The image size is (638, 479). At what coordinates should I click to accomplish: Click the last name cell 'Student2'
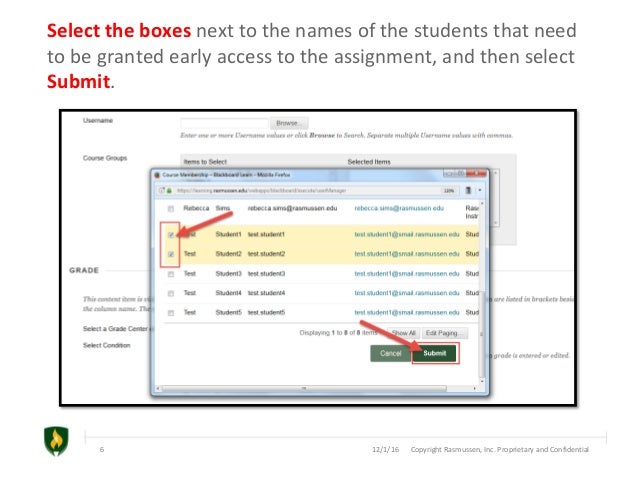(228, 254)
